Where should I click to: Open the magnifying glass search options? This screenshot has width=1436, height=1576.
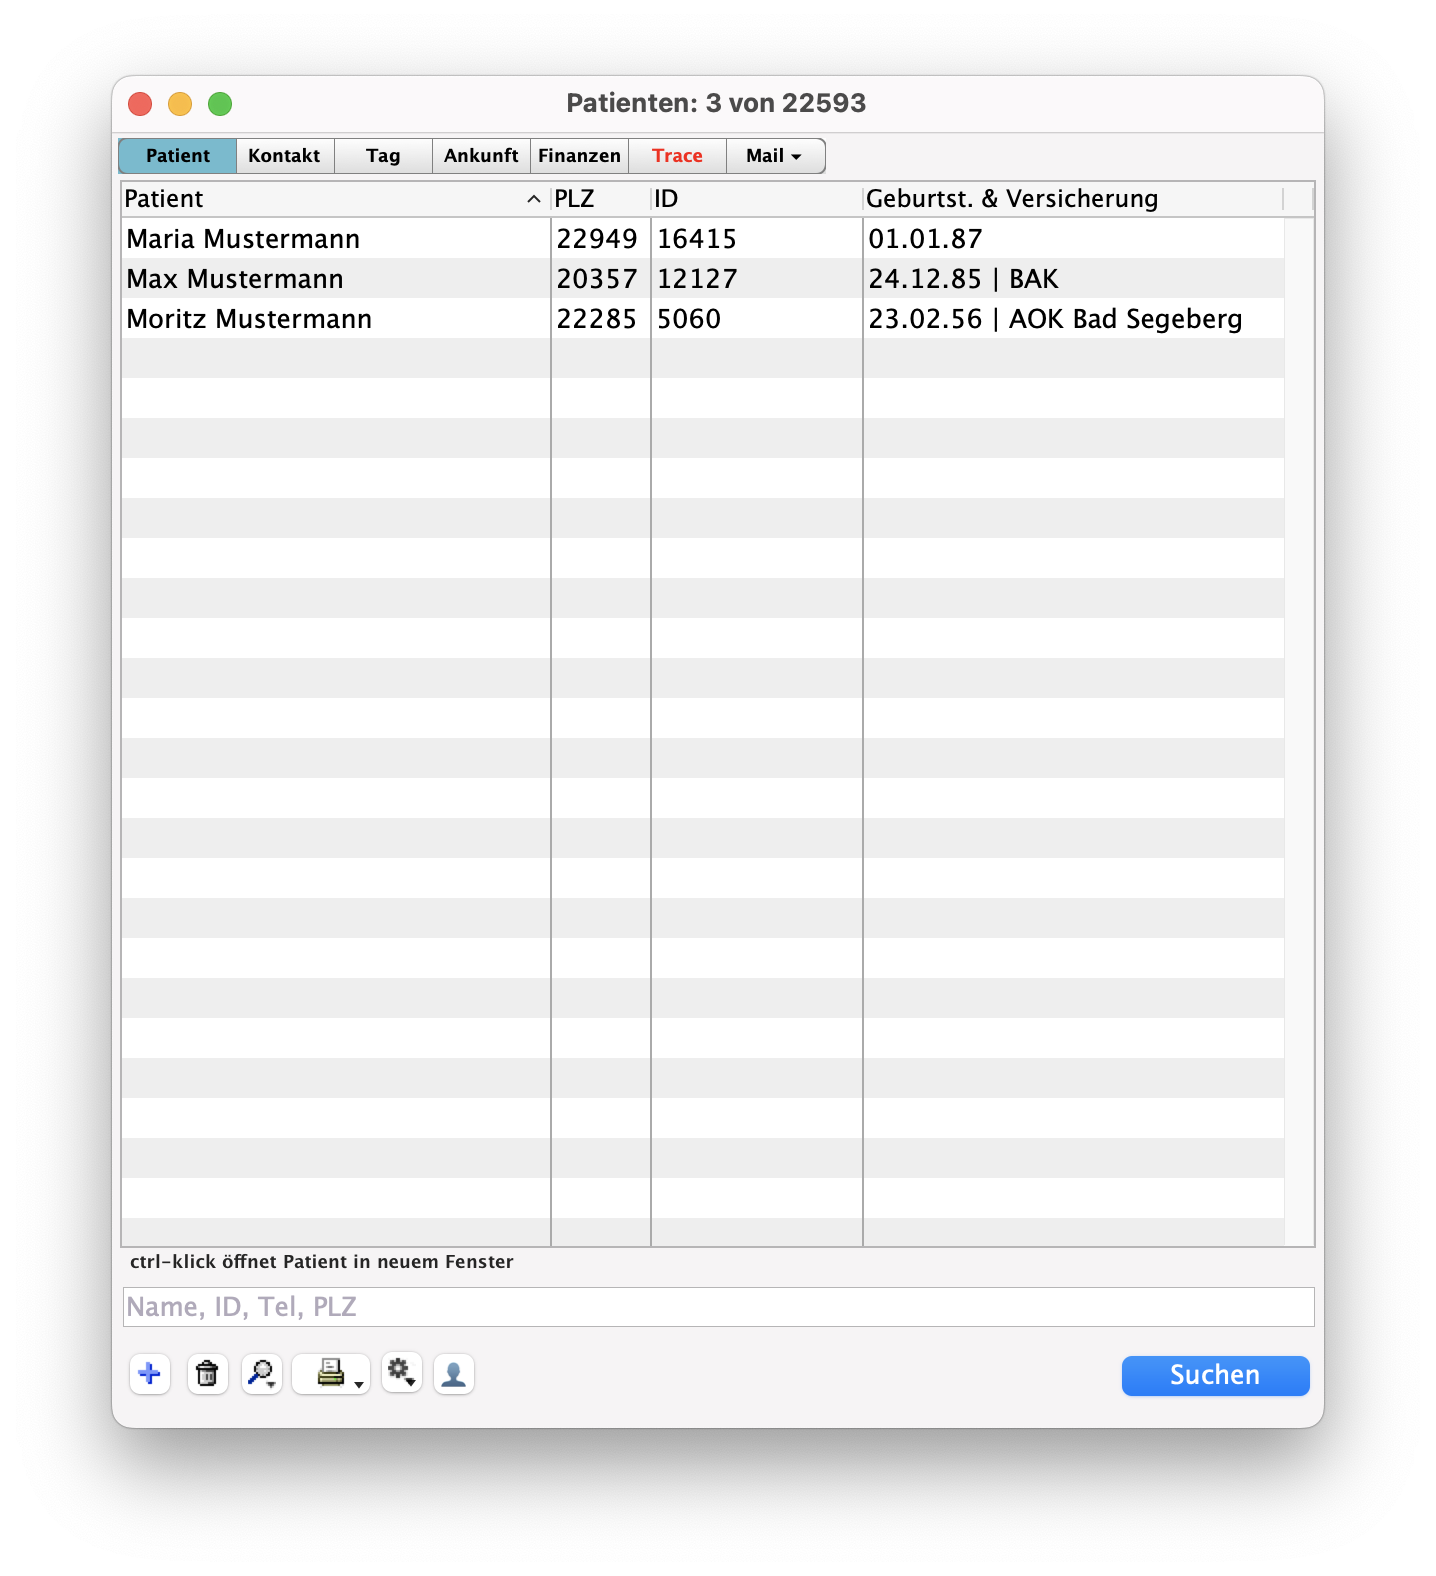(262, 1374)
